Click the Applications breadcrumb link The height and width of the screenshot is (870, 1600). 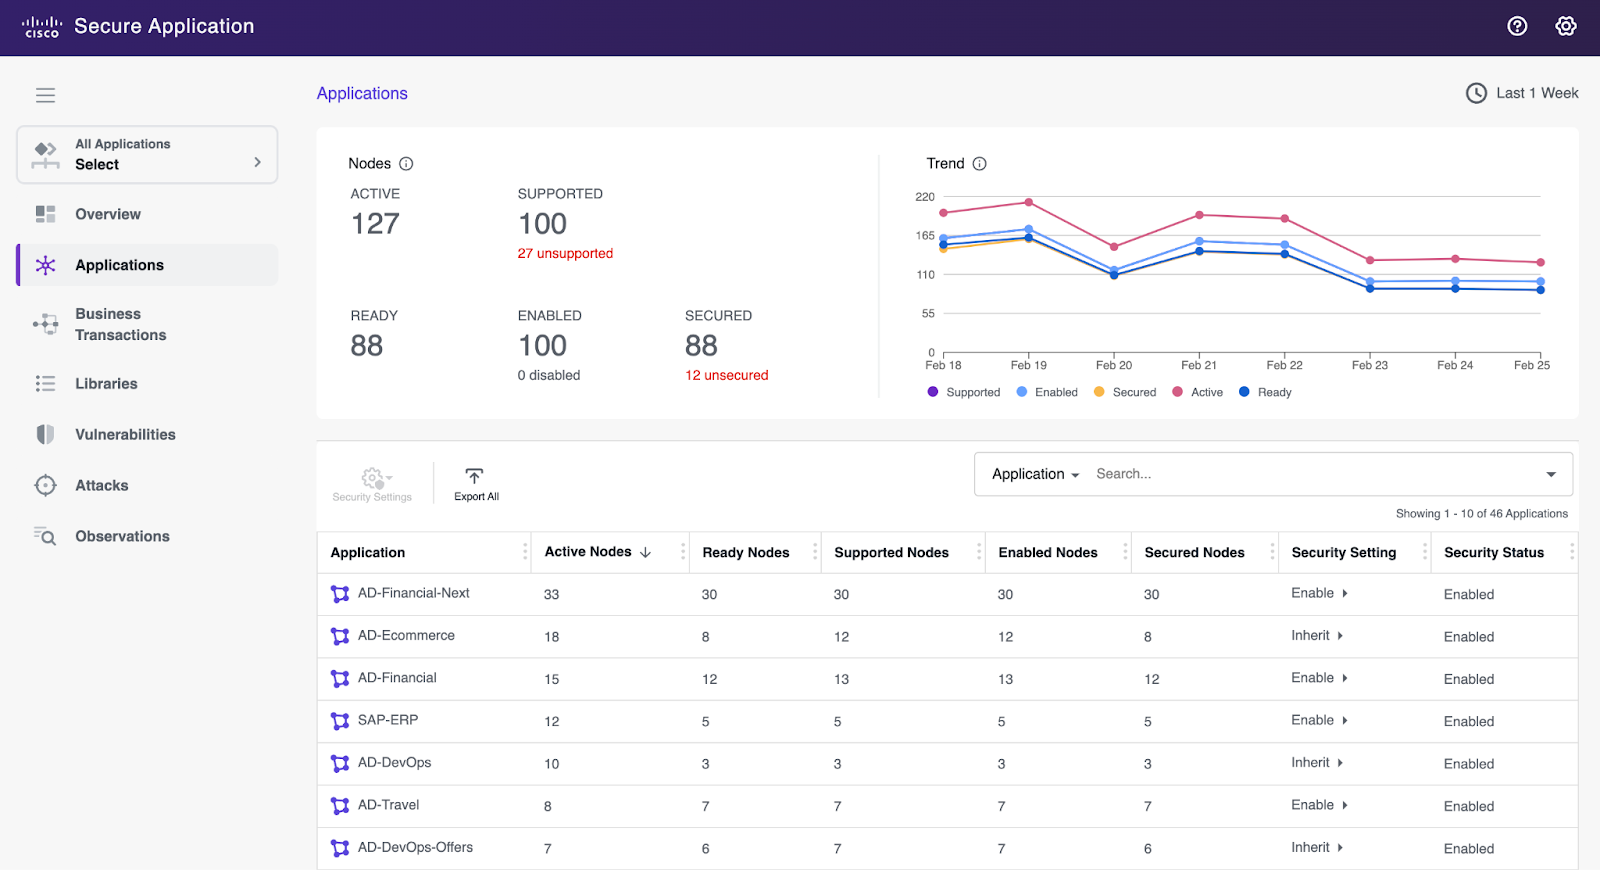coord(362,93)
